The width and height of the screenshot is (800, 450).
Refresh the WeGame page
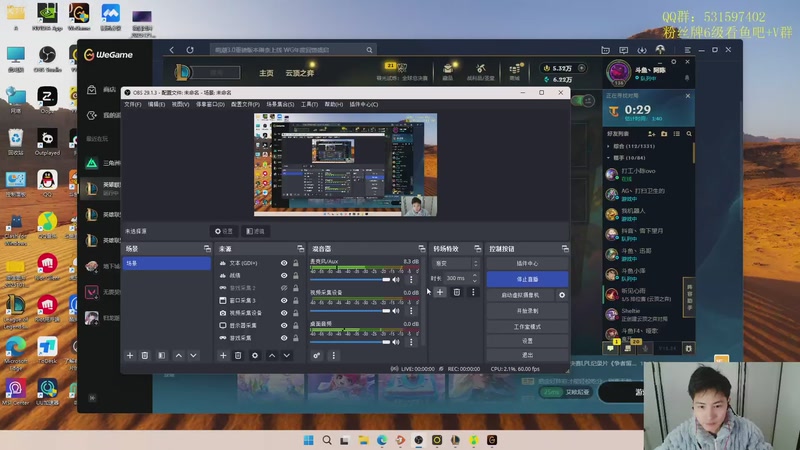click(190, 50)
